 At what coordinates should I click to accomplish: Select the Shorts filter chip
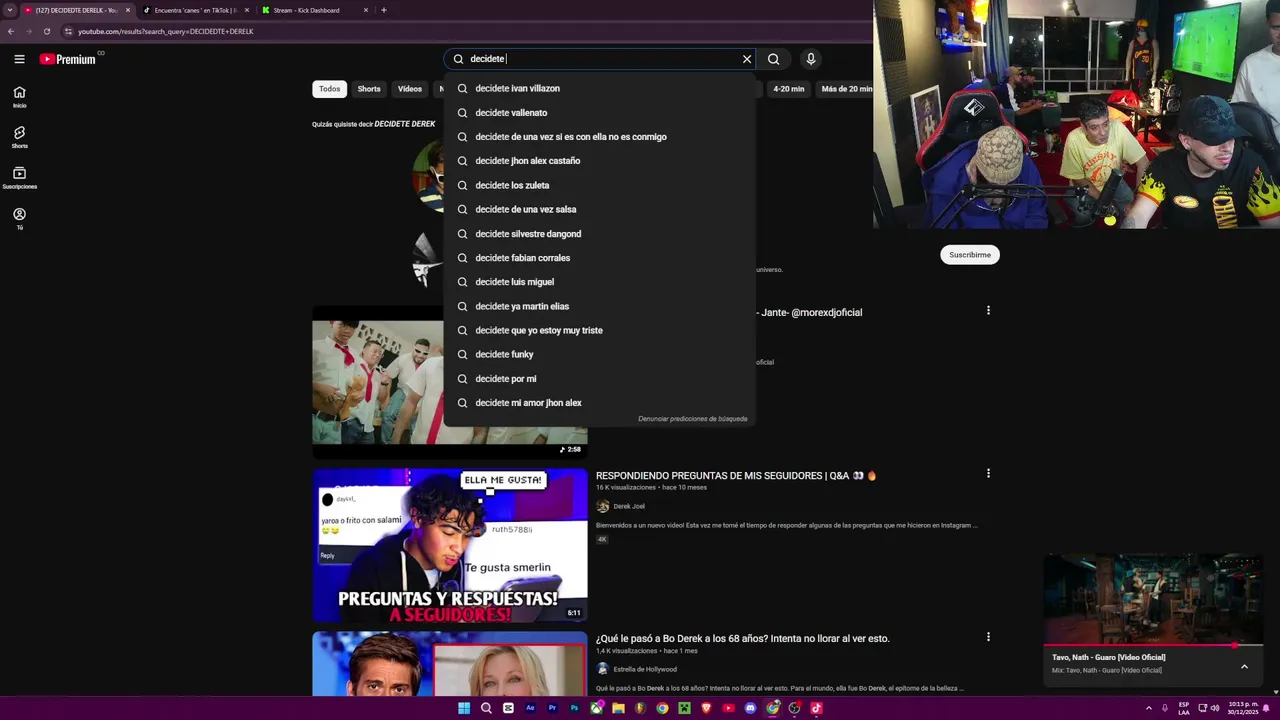pyautogui.click(x=369, y=89)
